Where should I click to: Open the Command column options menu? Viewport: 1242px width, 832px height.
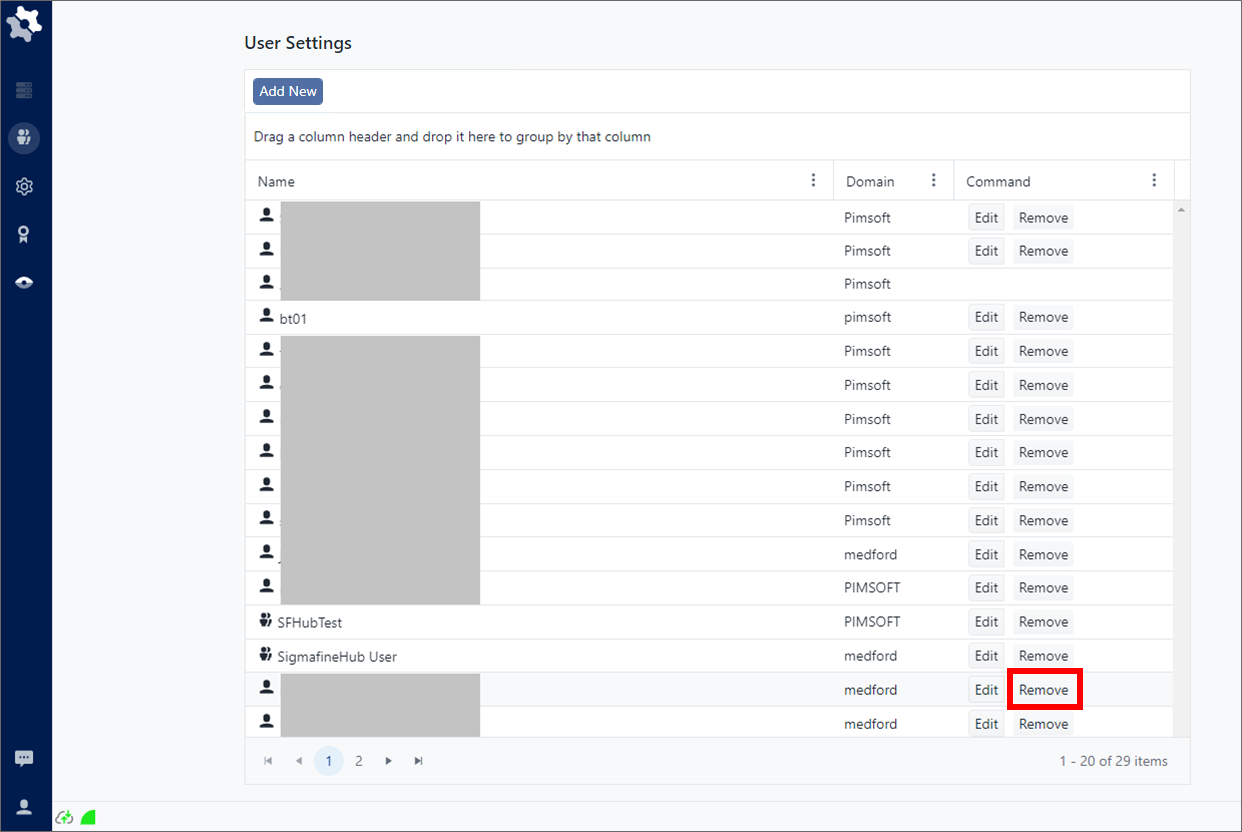[x=1154, y=181]
